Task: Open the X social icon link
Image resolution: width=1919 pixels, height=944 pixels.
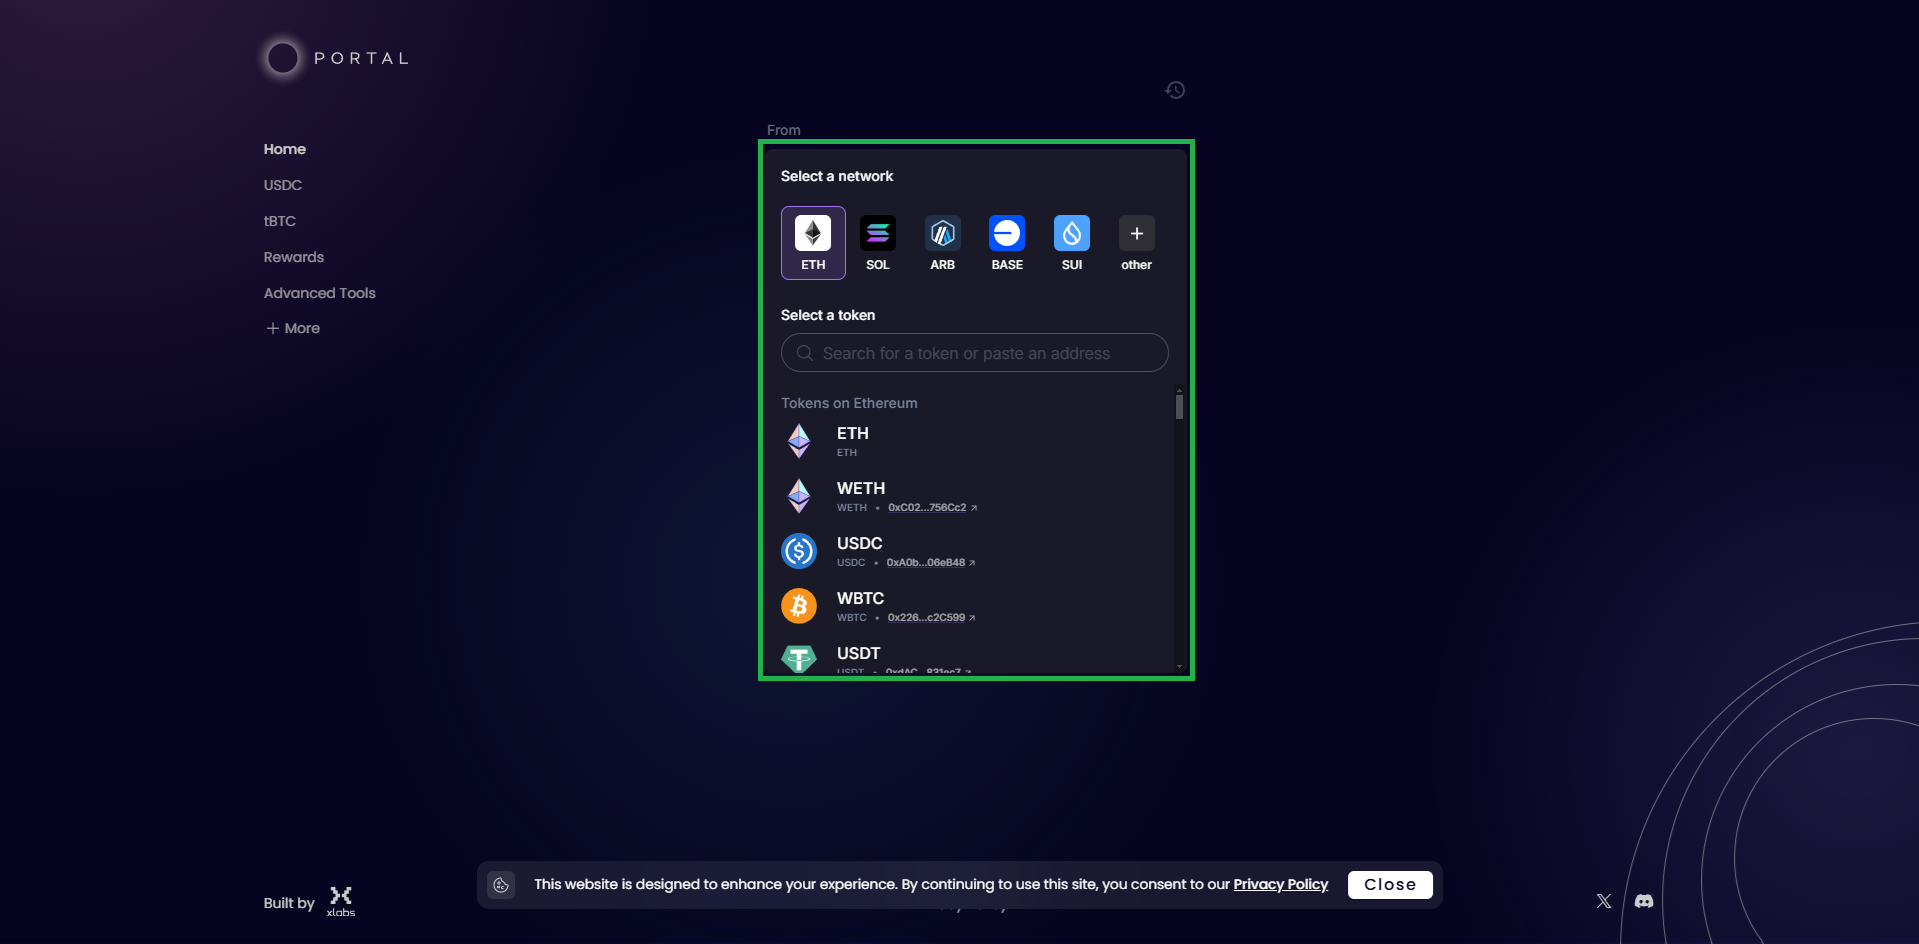Action: [x=1604, y=901]
